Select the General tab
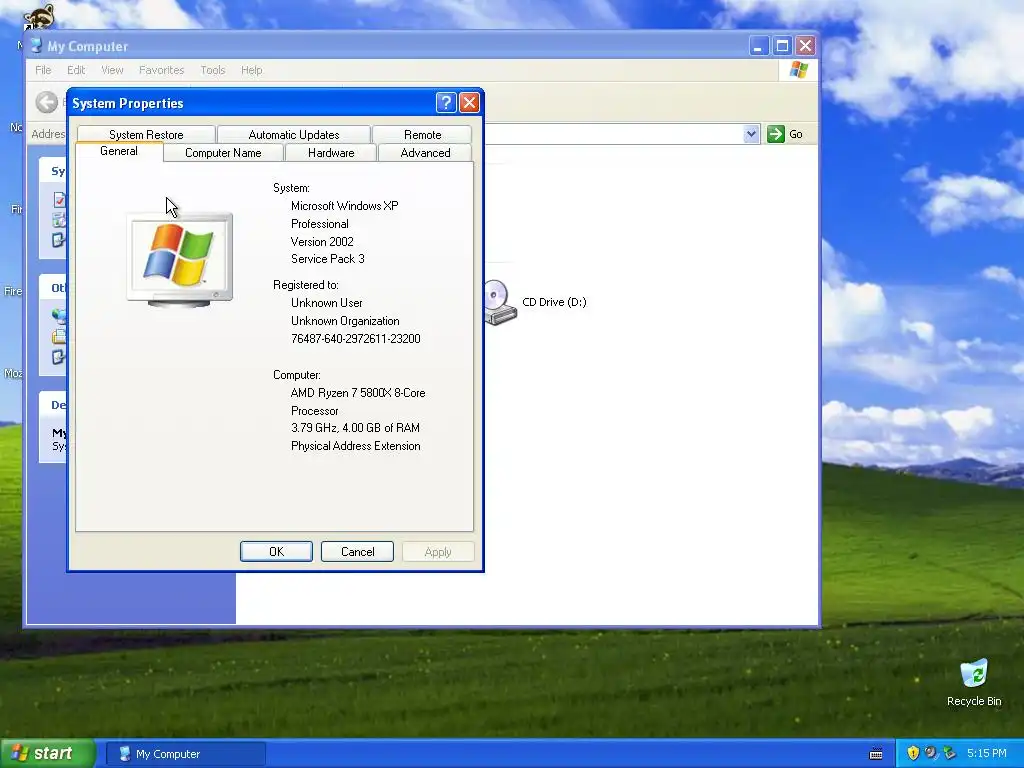 pyautogui.click(x=119, y=151)
